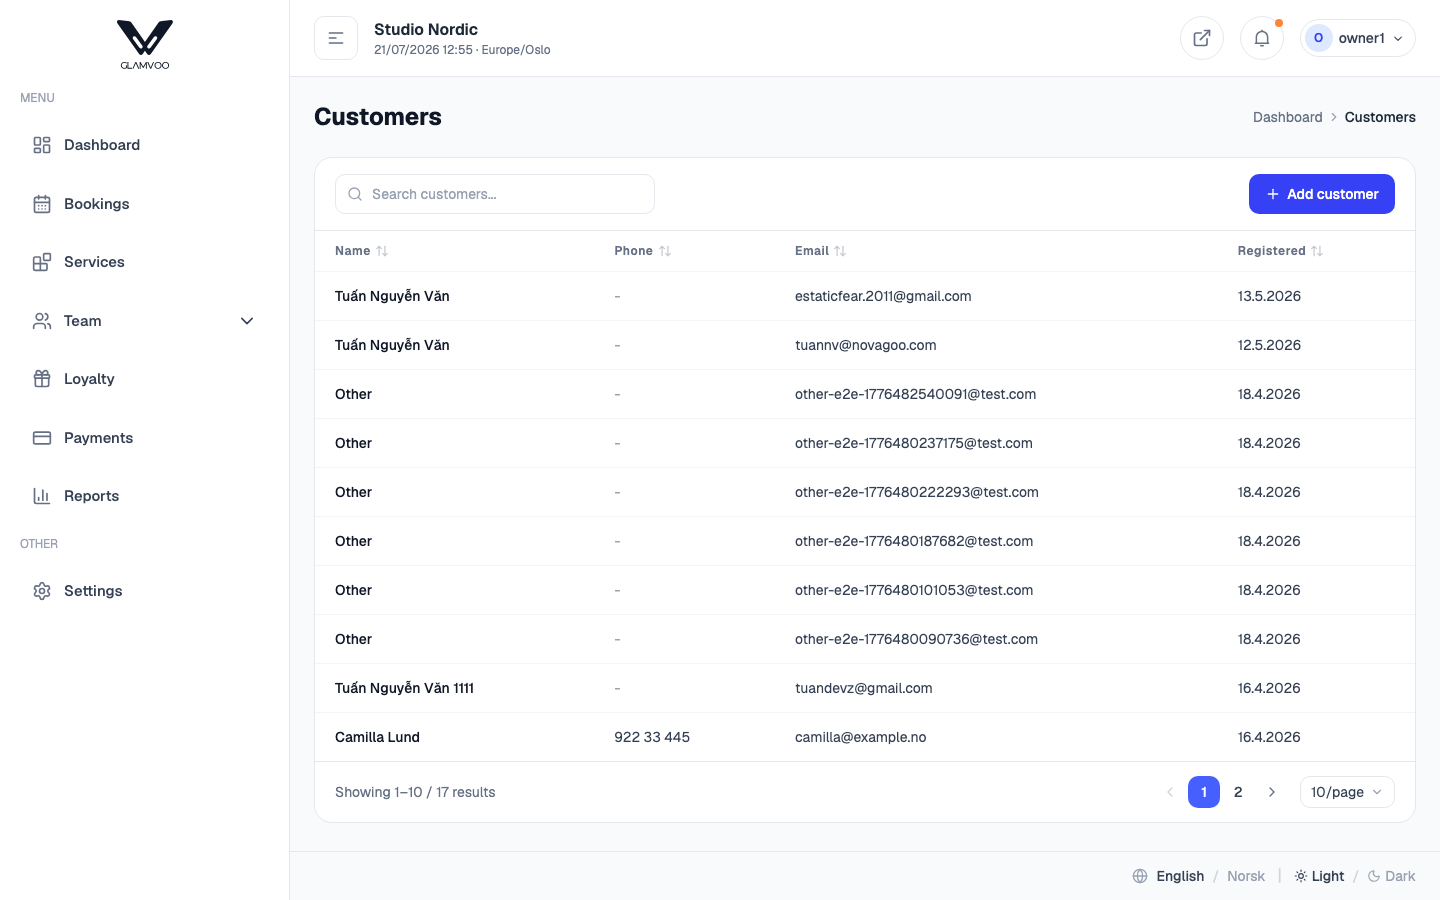Click the Reports chart icon in the sidebar
The width and height of the screenshot is (1440, 900).
click(42, 496)
